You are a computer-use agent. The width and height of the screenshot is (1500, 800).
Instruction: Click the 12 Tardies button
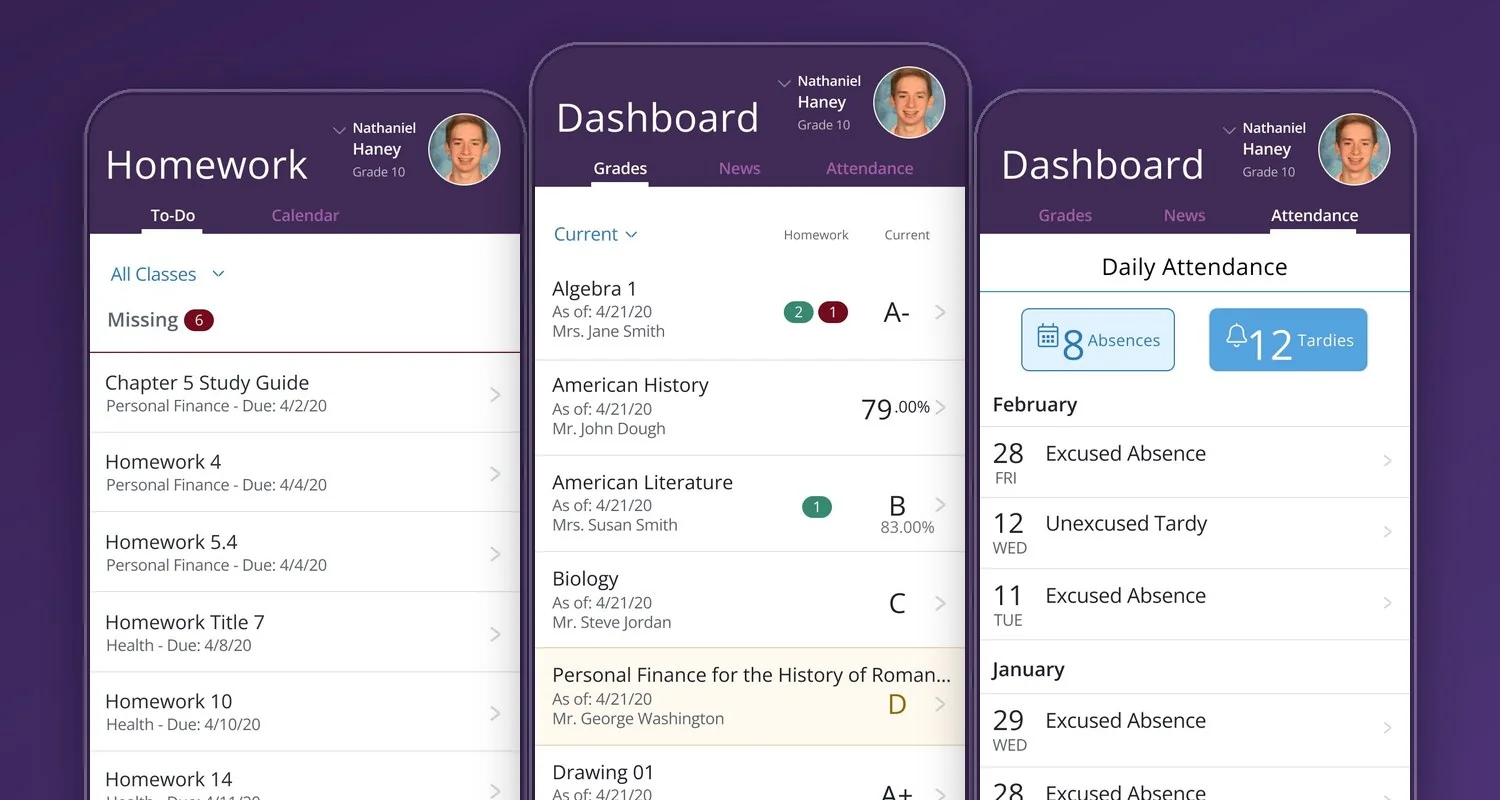click(1288, 340)
